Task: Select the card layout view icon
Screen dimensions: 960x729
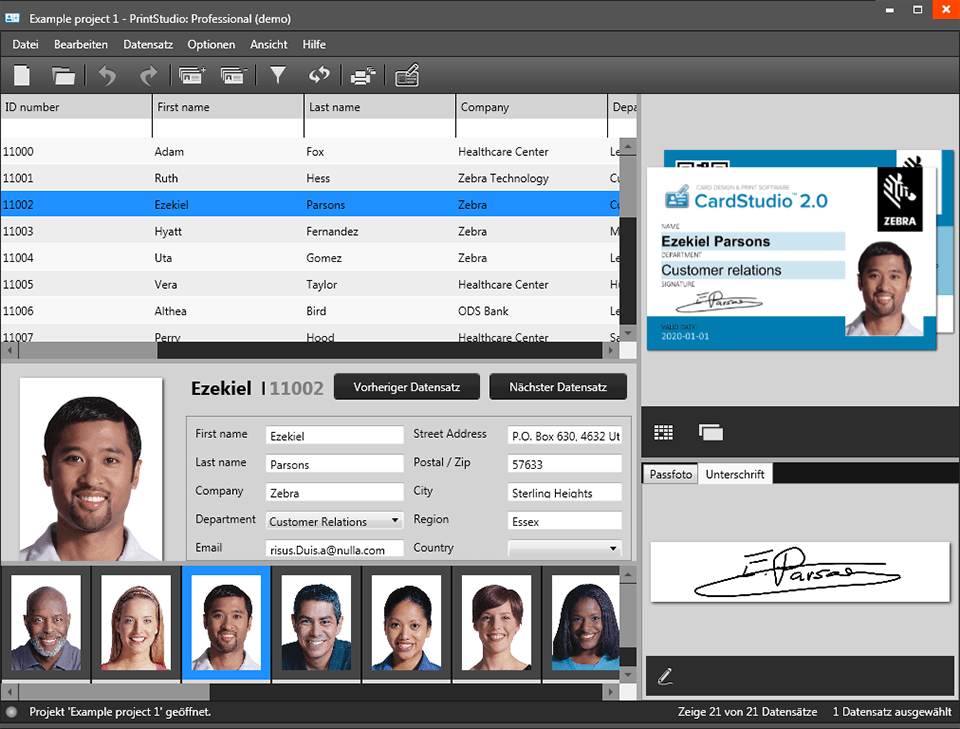Action: pyautogui.click(x=711, y=431)
